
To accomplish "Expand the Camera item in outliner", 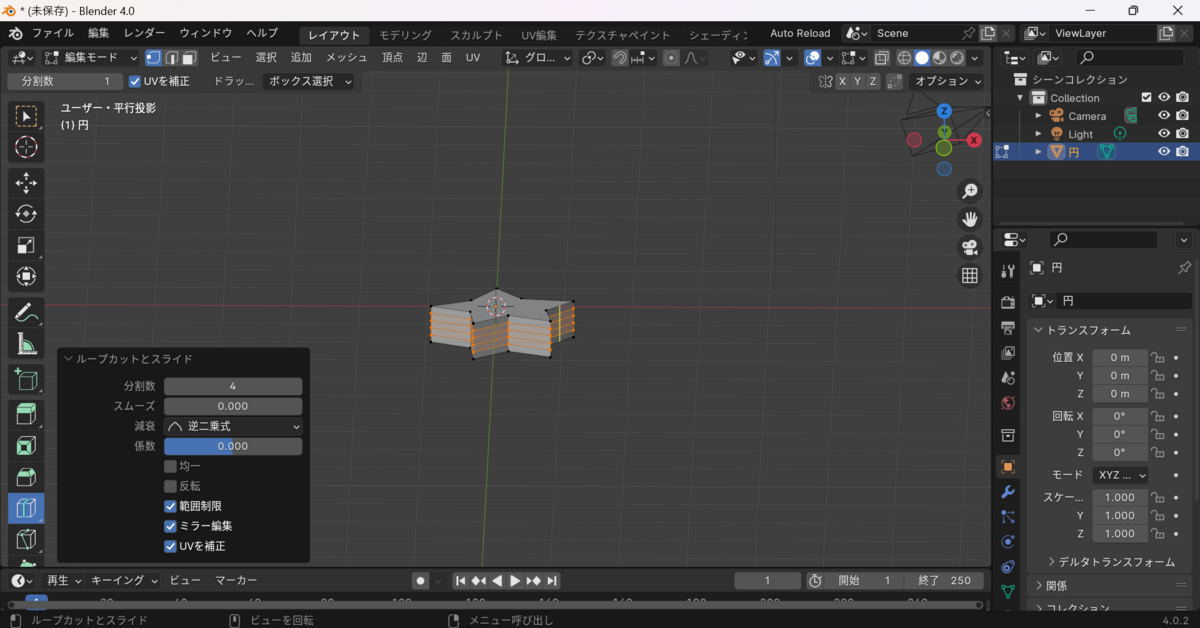I will click(1038, 116).
